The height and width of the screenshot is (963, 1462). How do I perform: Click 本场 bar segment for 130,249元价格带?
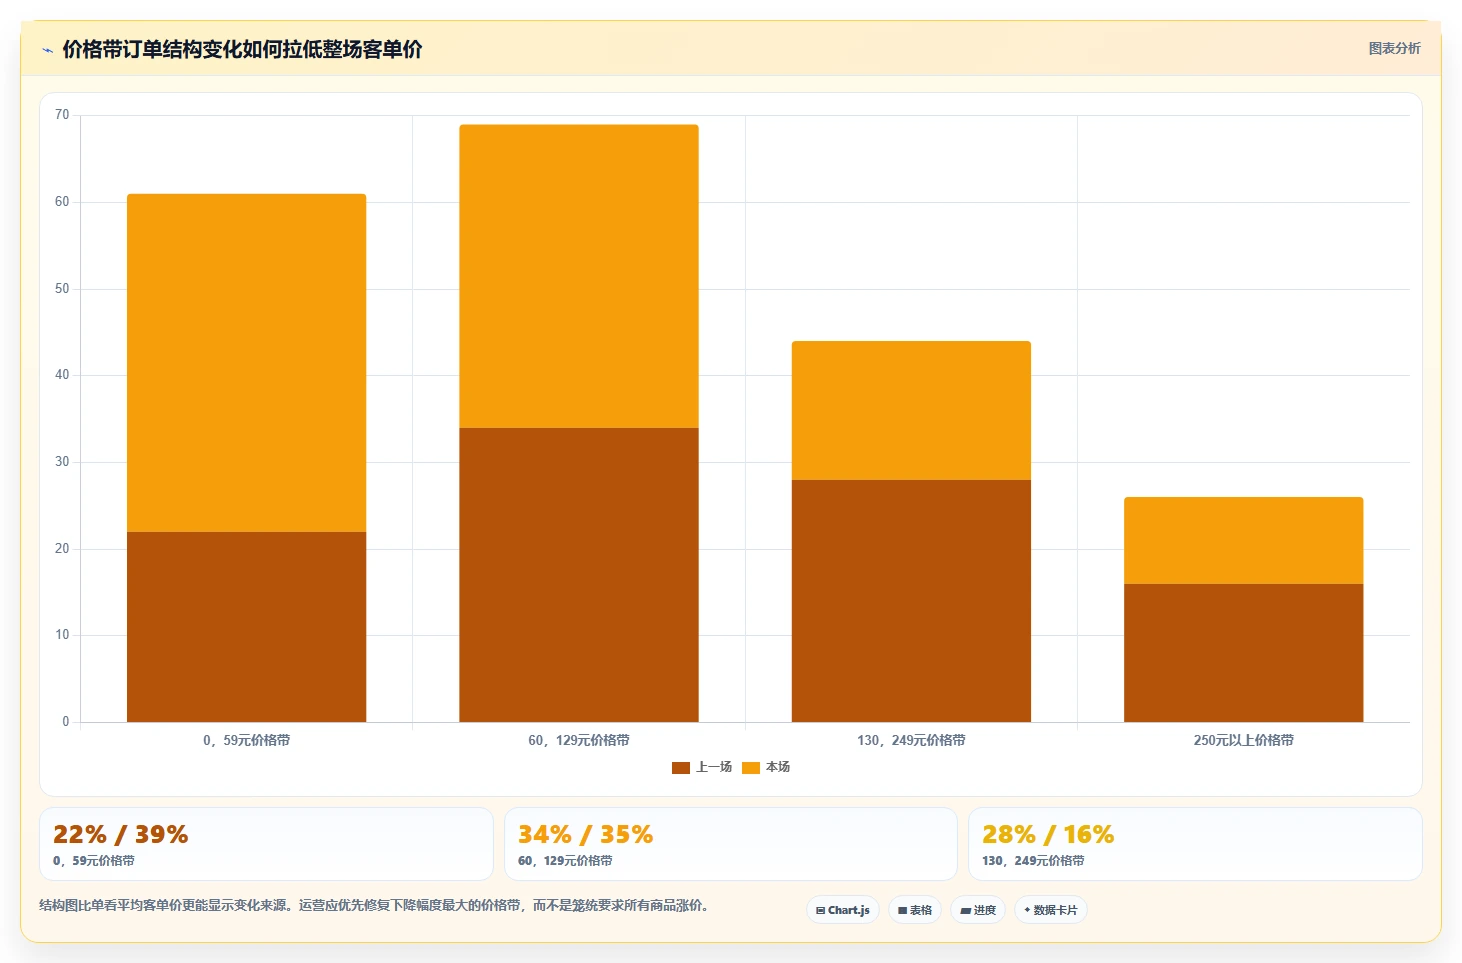(x=911, y=411)
